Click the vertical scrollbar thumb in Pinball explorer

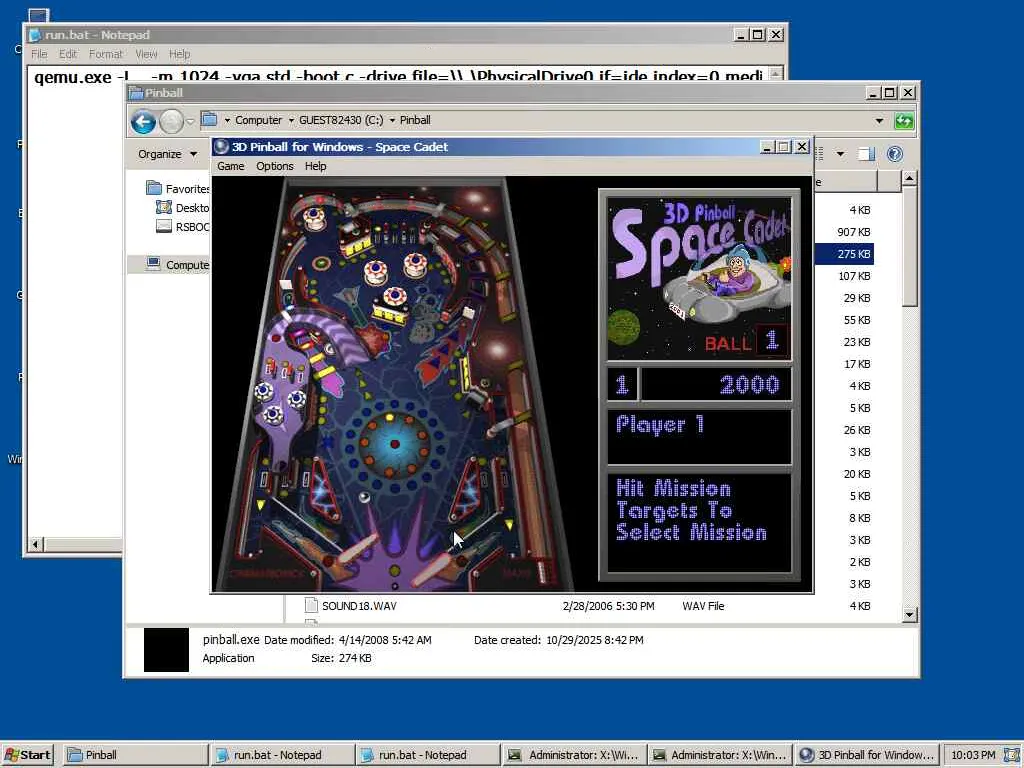pos(909,246)
